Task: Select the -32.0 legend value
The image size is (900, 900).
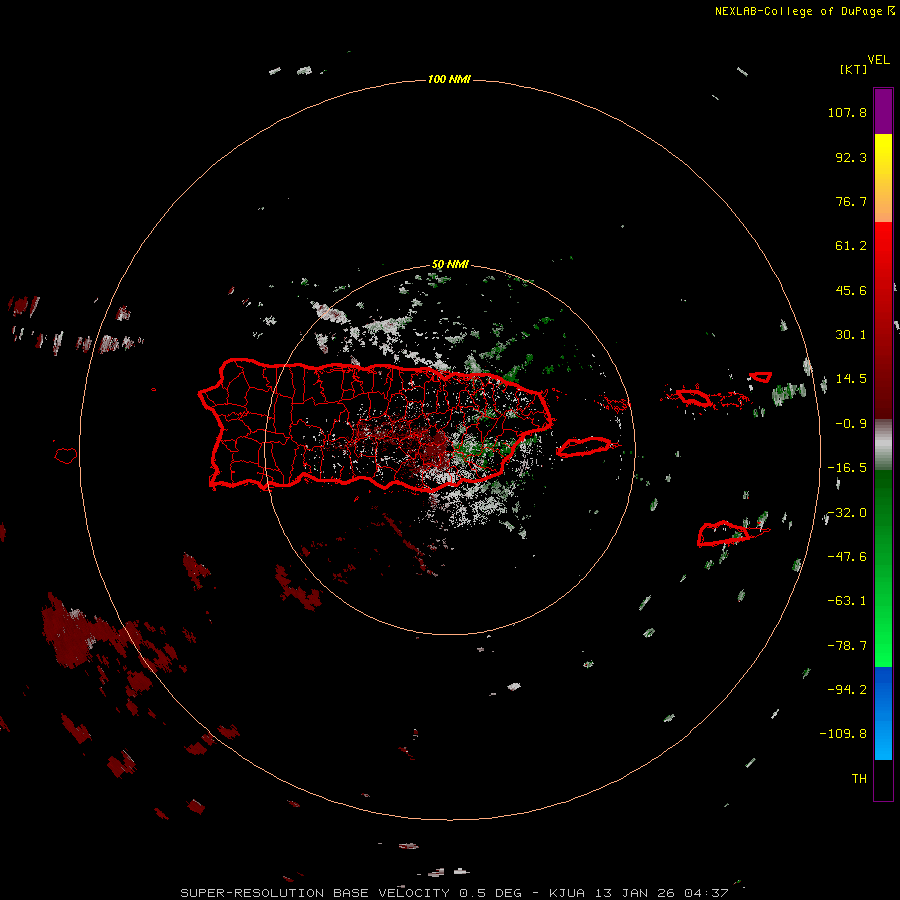Action: 847,513
